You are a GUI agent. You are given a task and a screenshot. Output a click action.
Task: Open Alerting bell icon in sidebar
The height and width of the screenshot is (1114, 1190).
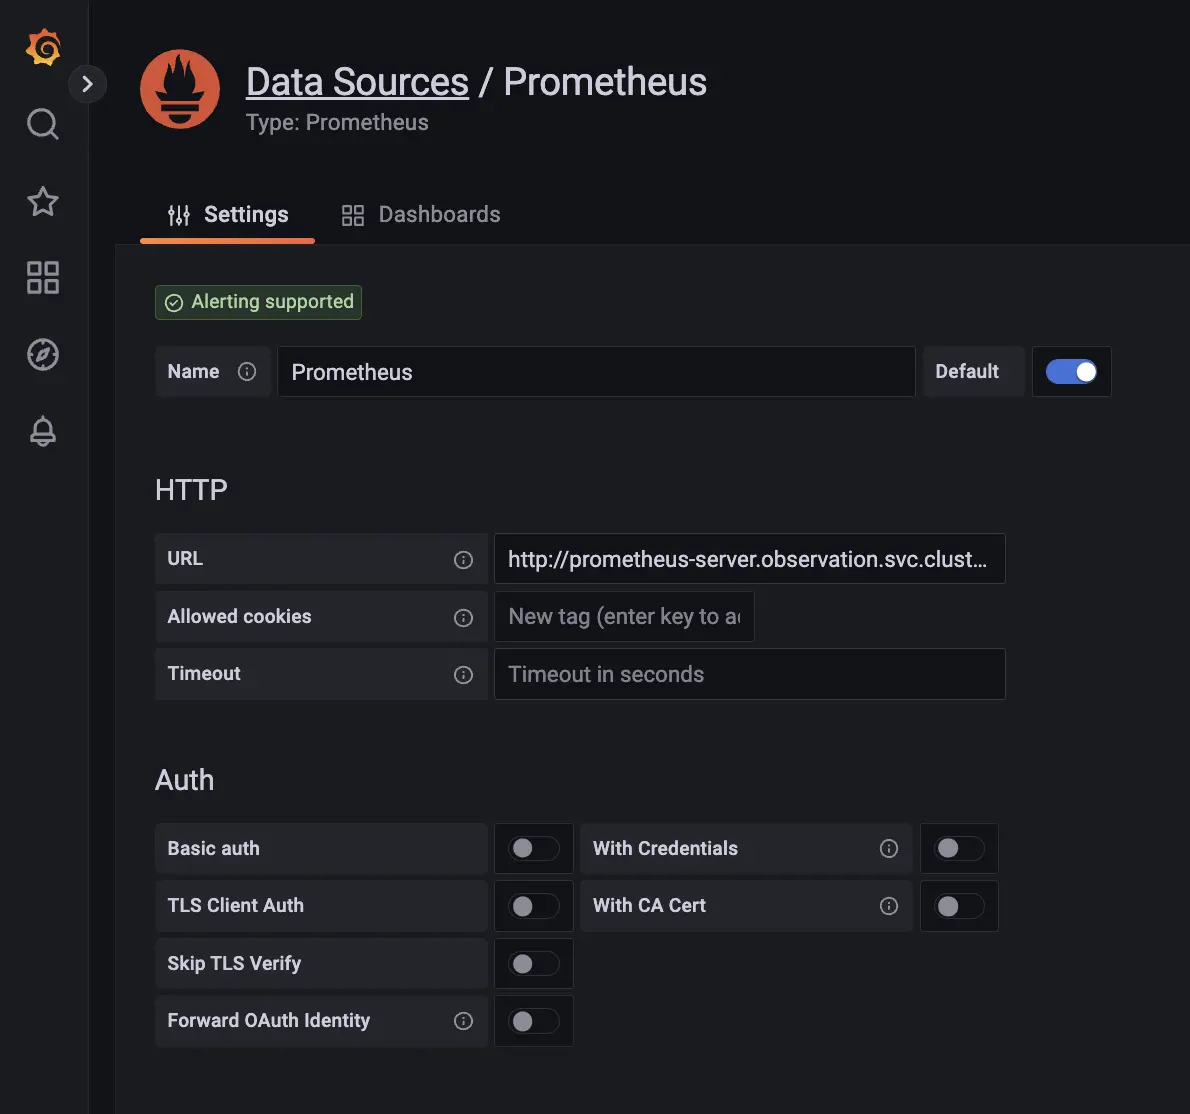tap(43, 431)
